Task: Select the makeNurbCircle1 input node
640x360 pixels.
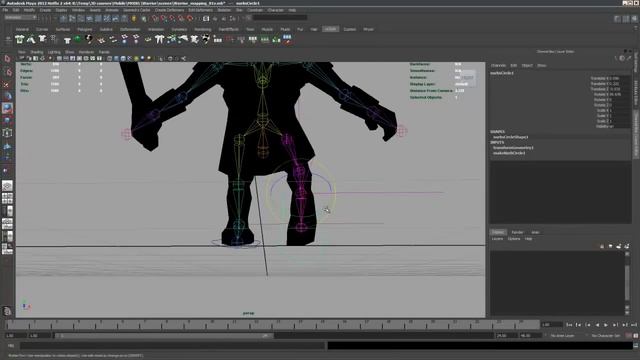Action: coord(509,153)
